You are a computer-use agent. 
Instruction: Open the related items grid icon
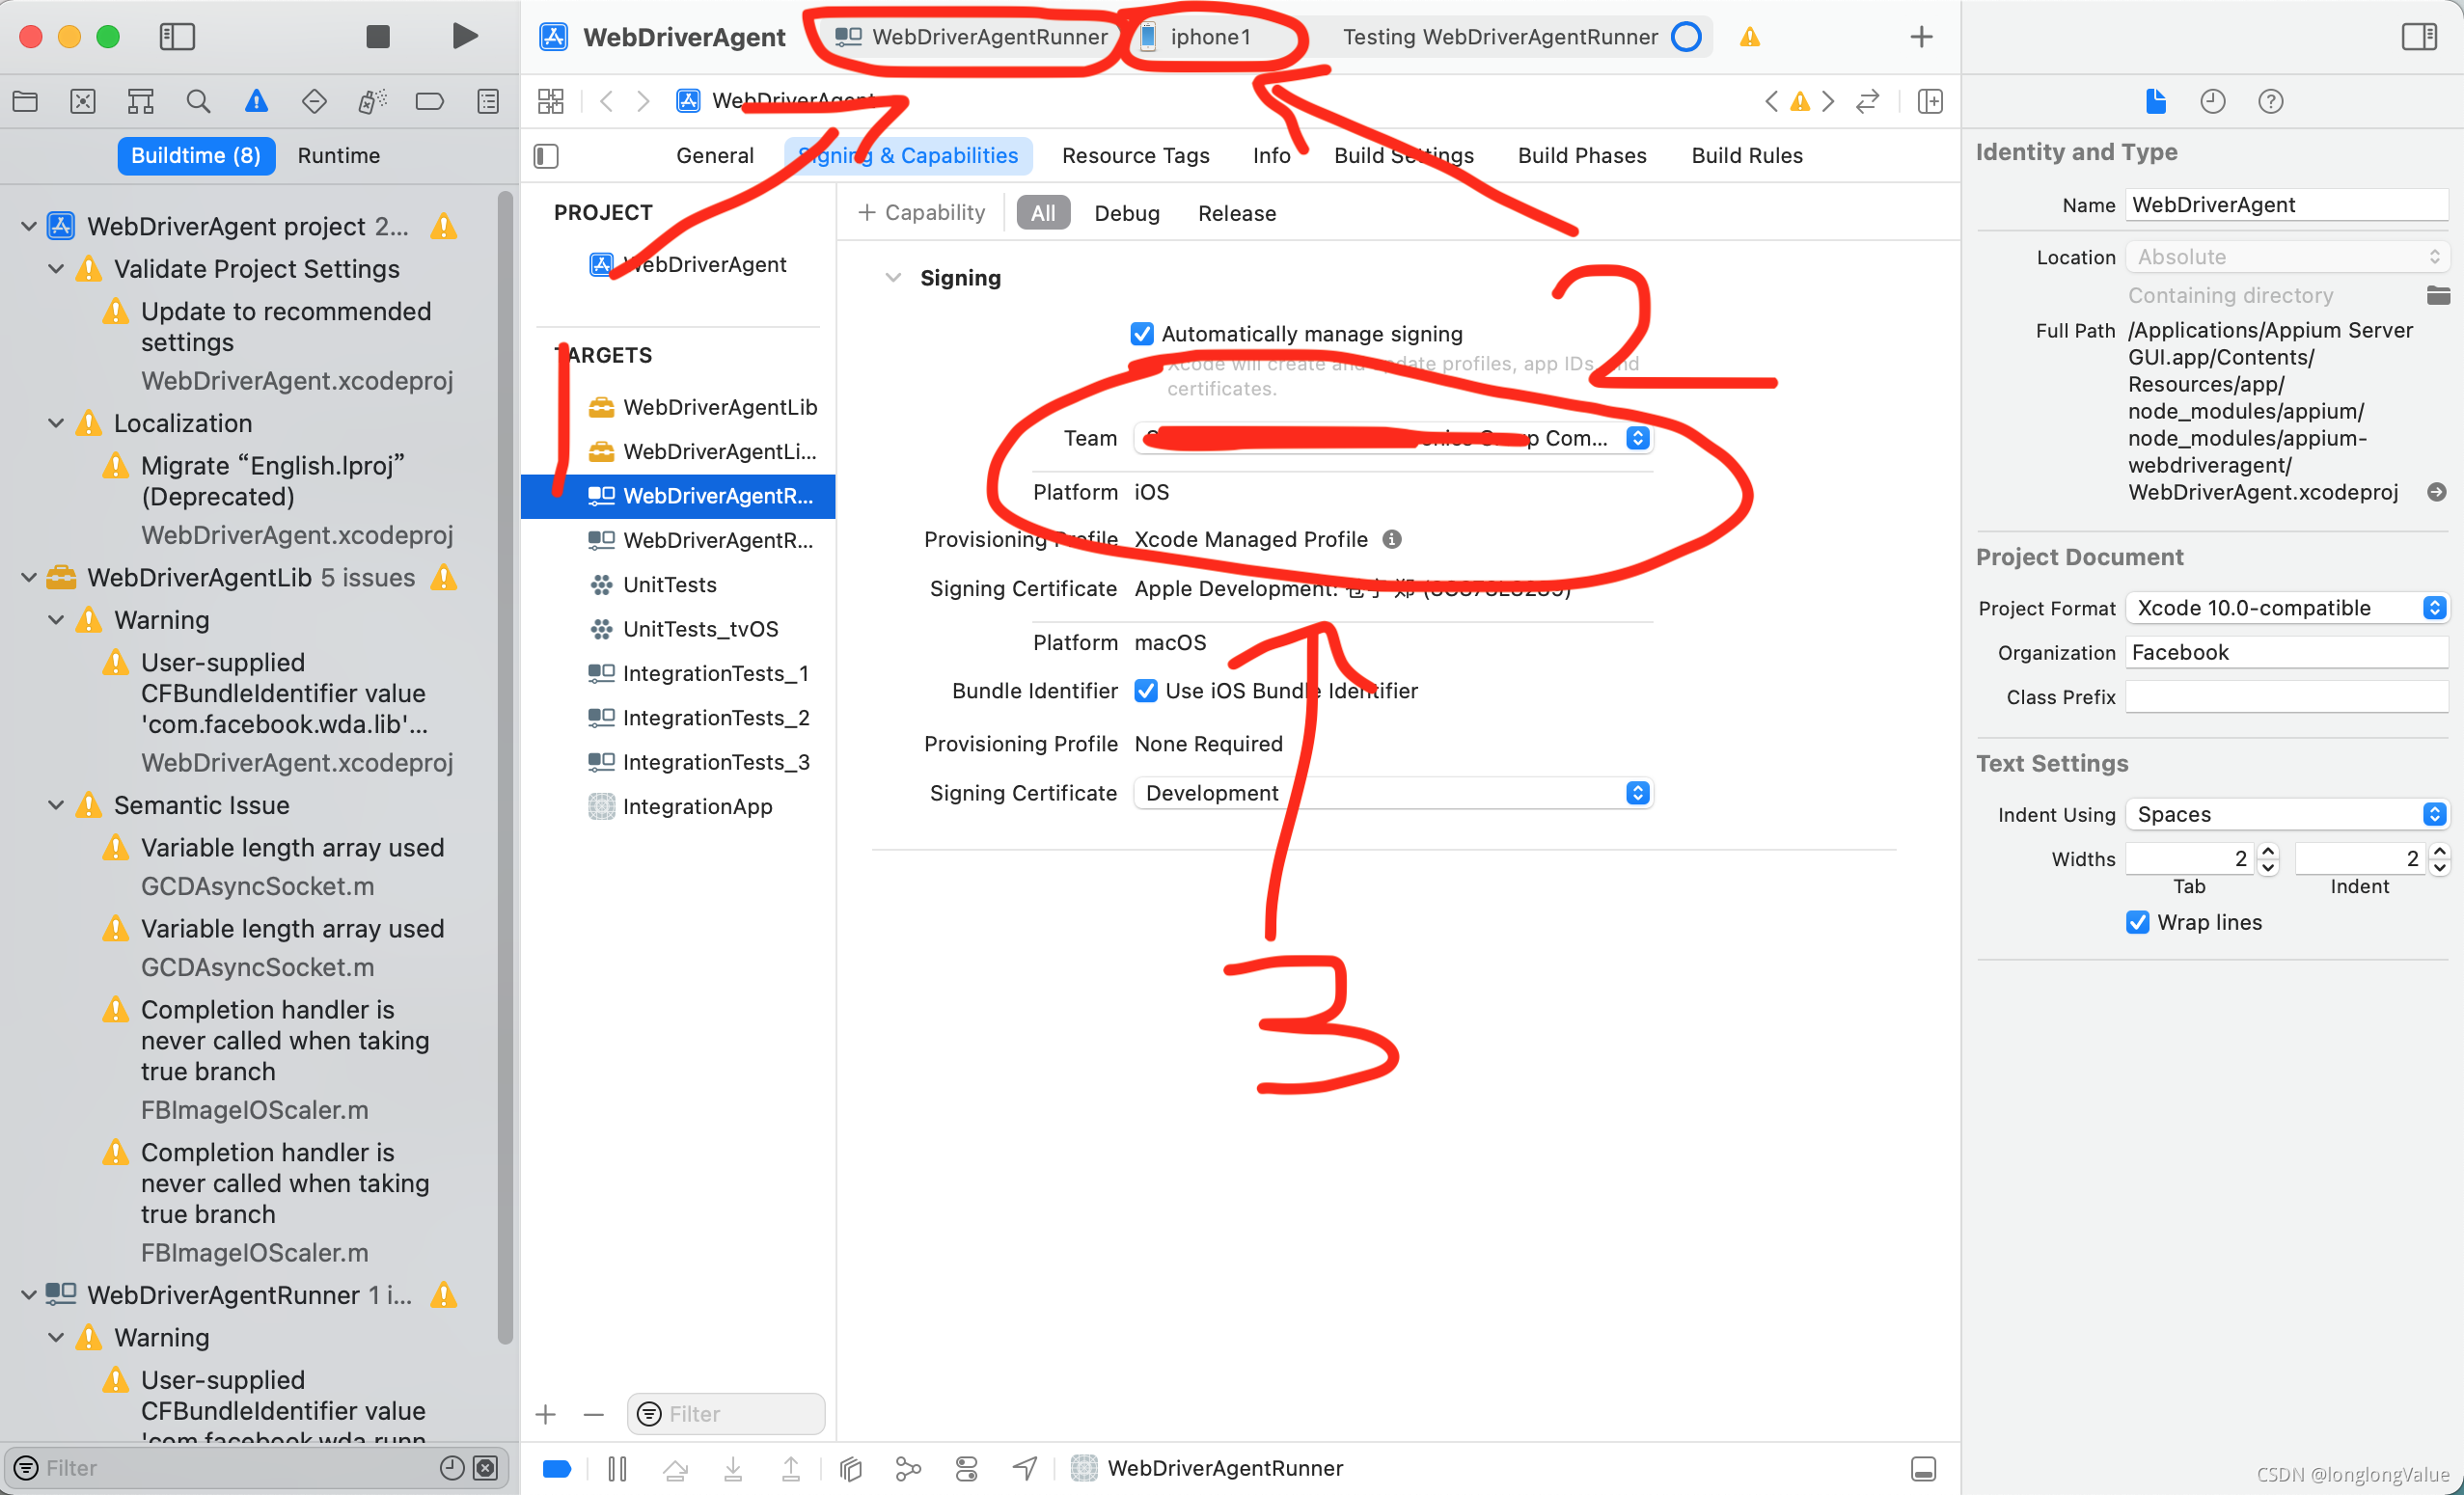[x=551, y=101]
